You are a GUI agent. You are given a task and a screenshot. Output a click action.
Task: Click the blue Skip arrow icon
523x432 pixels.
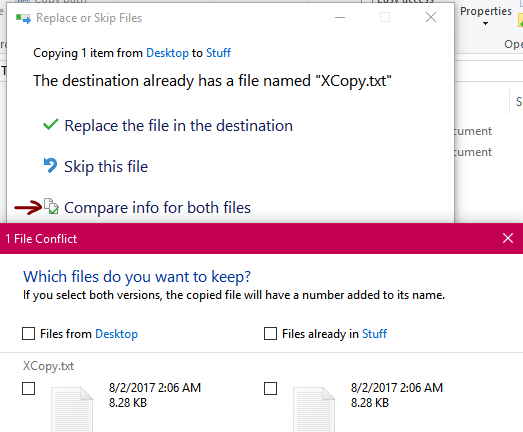click(50, 165)
